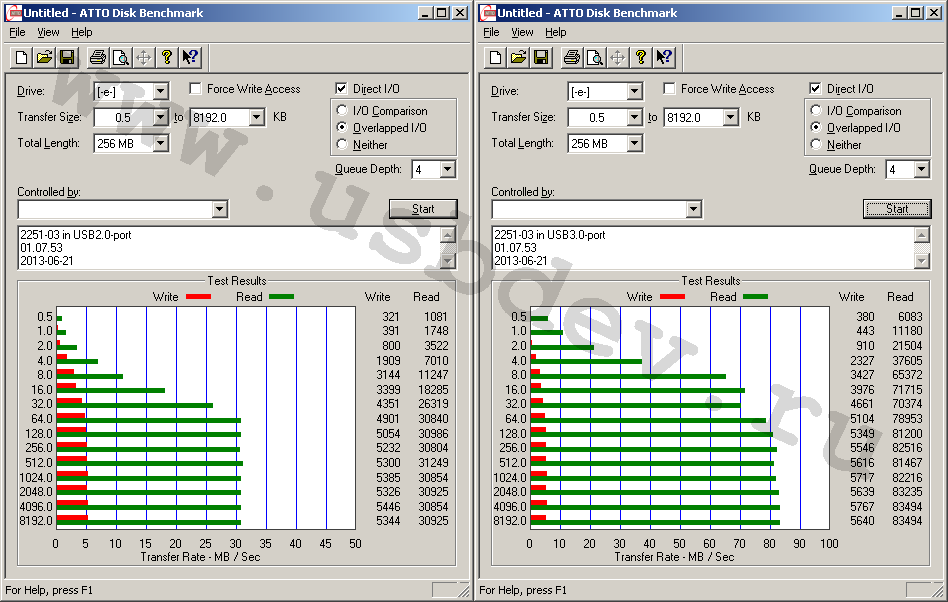
Task: Open Queue Depth dropdown in right window
Action: (x=921, y=170)
